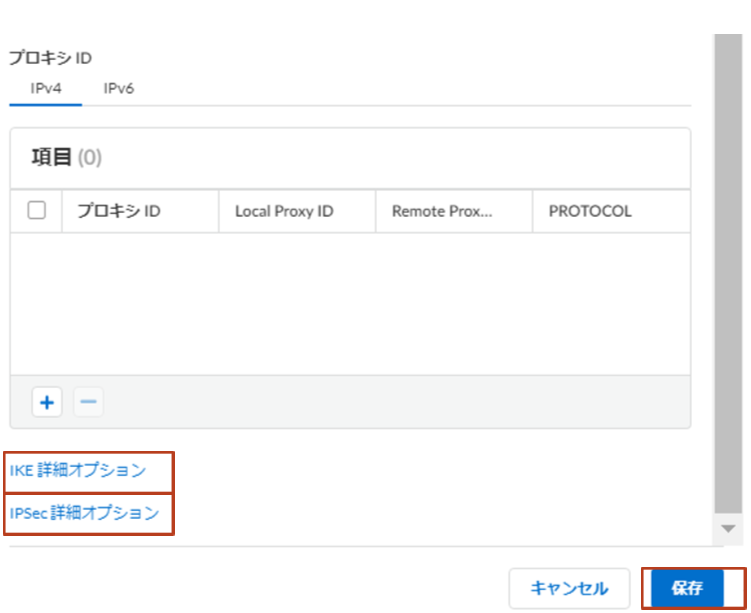Remove selected item with the minus icon

point(88,402)
